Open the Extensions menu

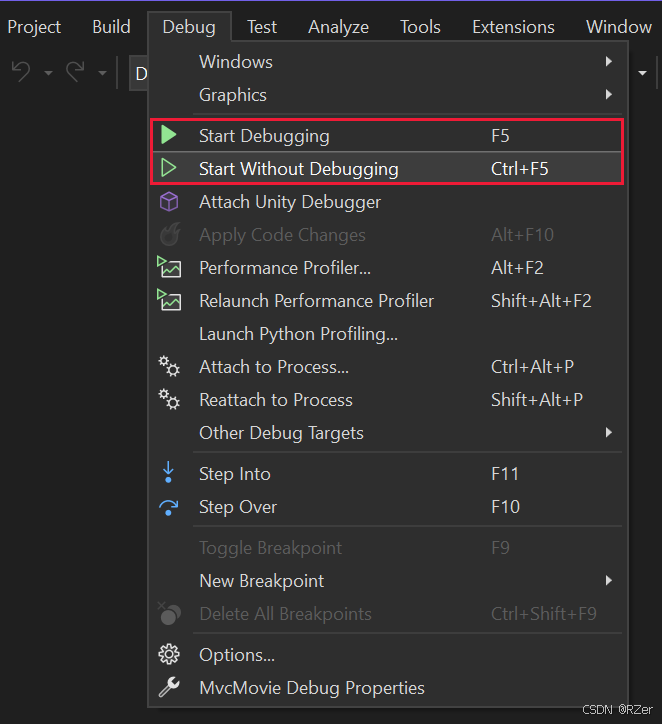pyautogui.click(x=513, y=27)
